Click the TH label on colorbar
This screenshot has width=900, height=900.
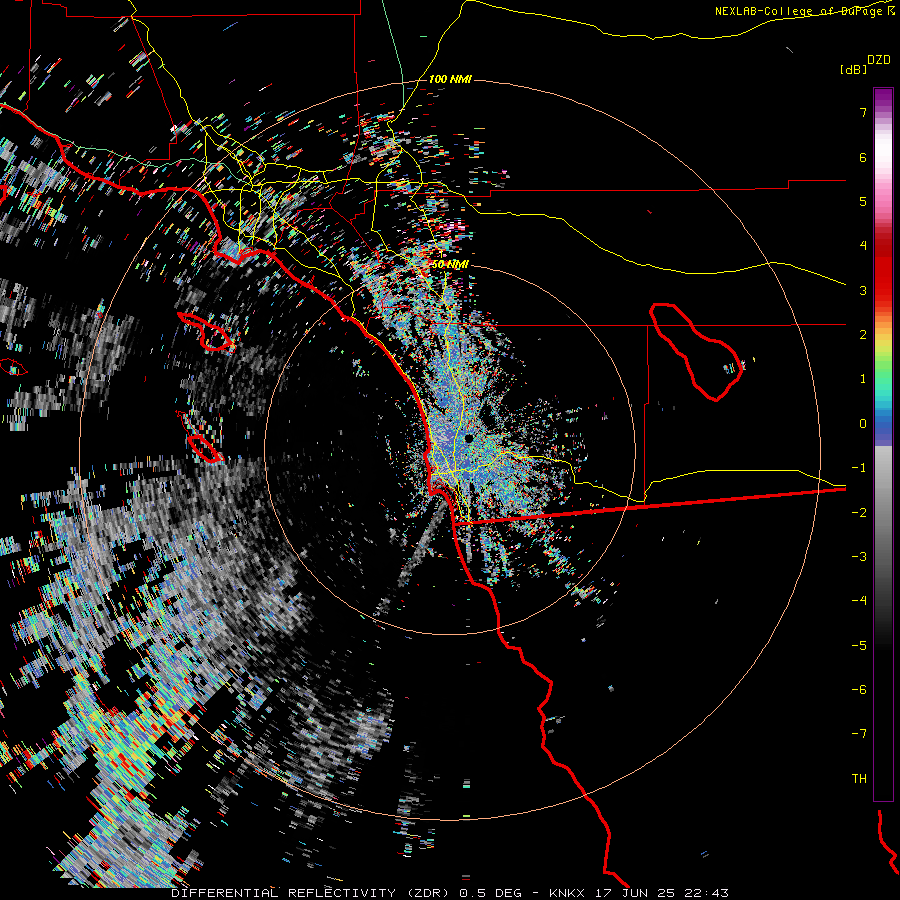tap(859, 779)
